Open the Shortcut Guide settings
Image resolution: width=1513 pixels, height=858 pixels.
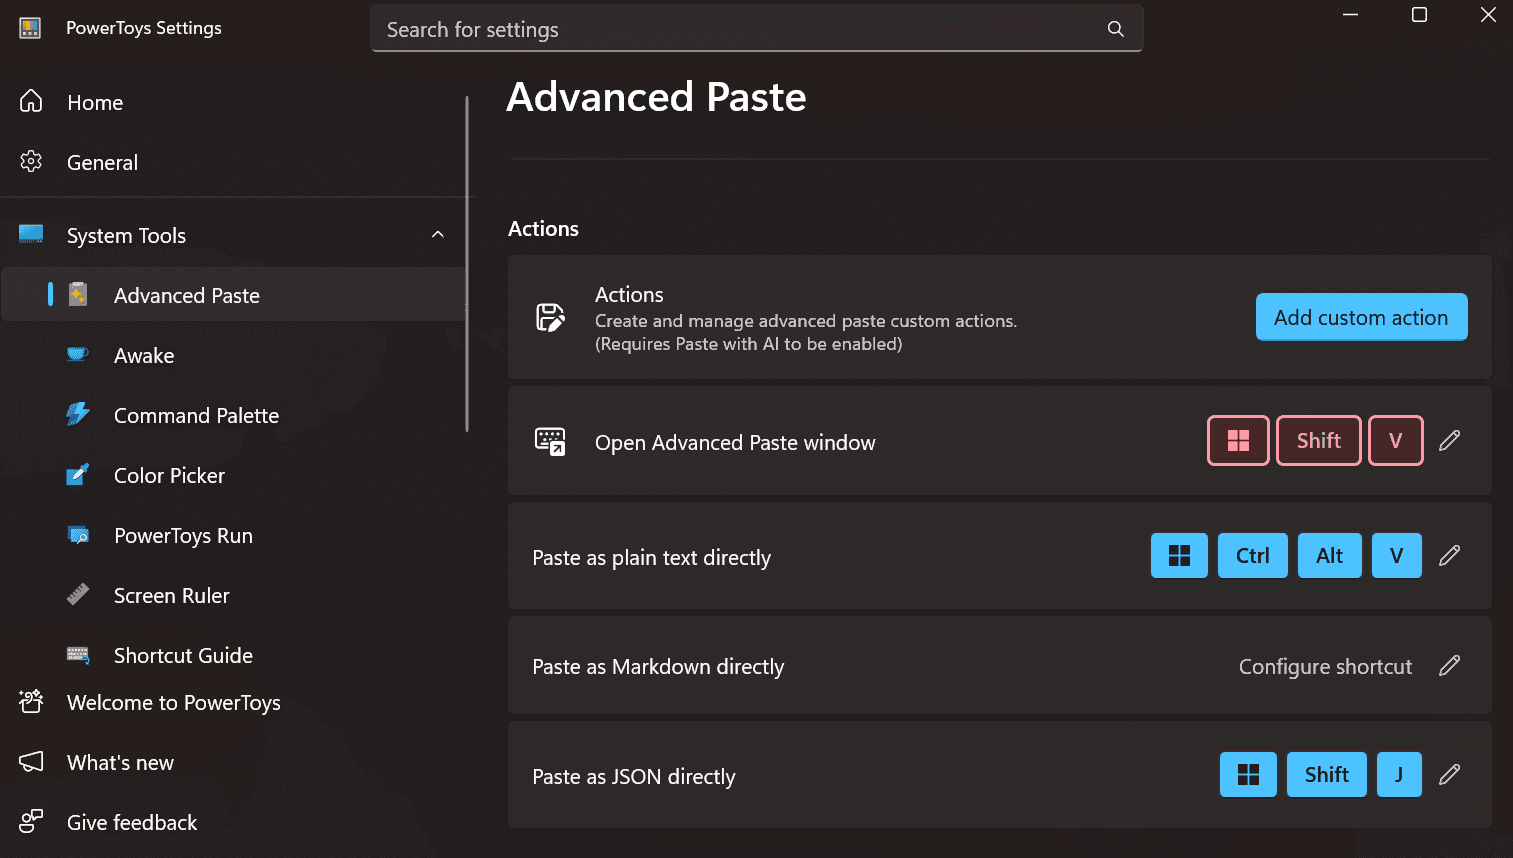point(183,656)
